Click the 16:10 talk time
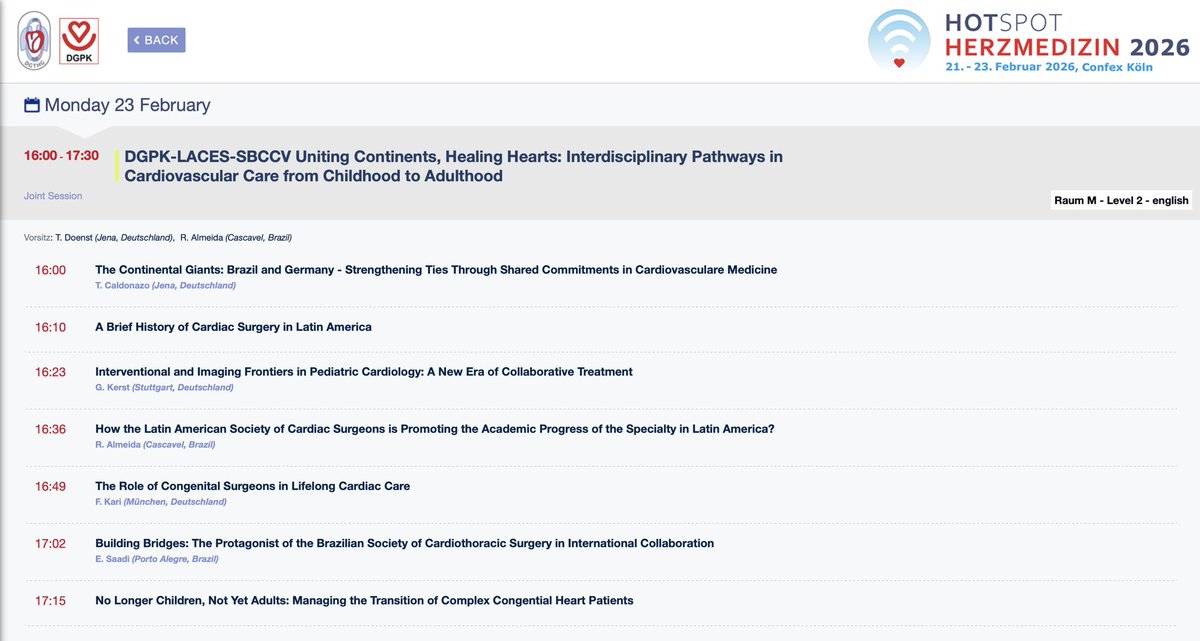This screenshot has width=1200, height=641. 51,327
